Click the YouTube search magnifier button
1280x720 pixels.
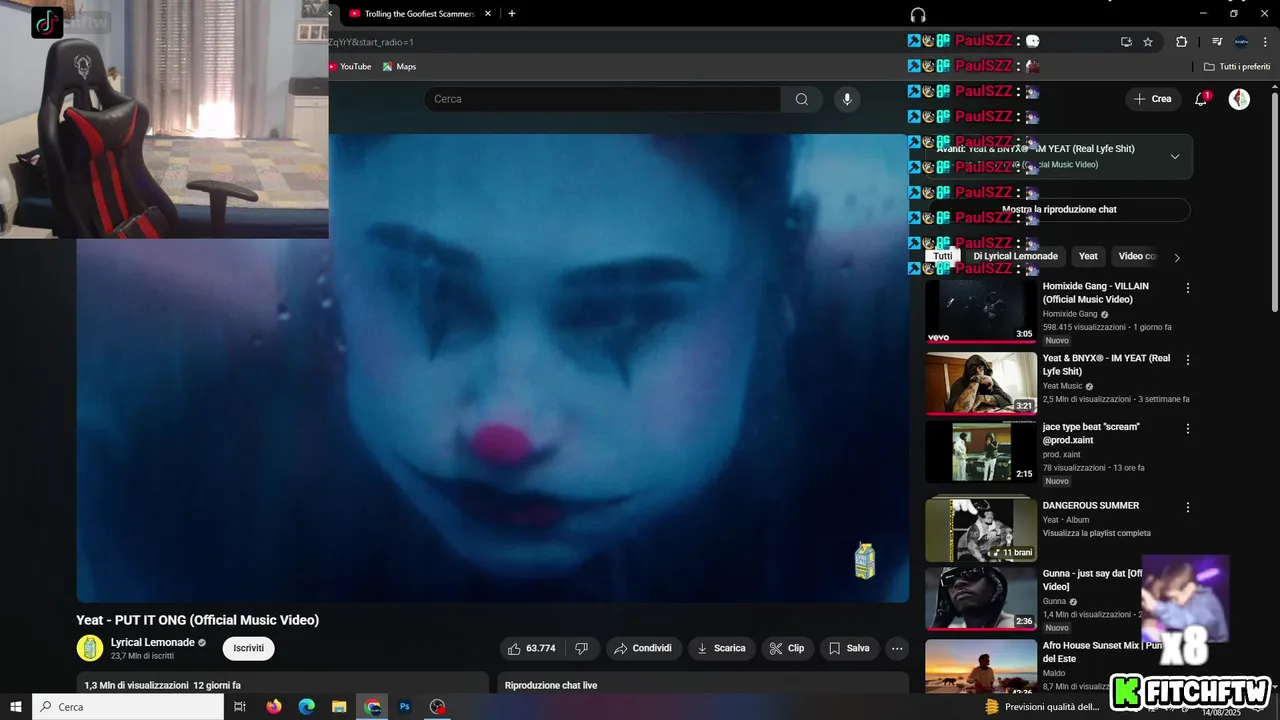click(802, 99)
